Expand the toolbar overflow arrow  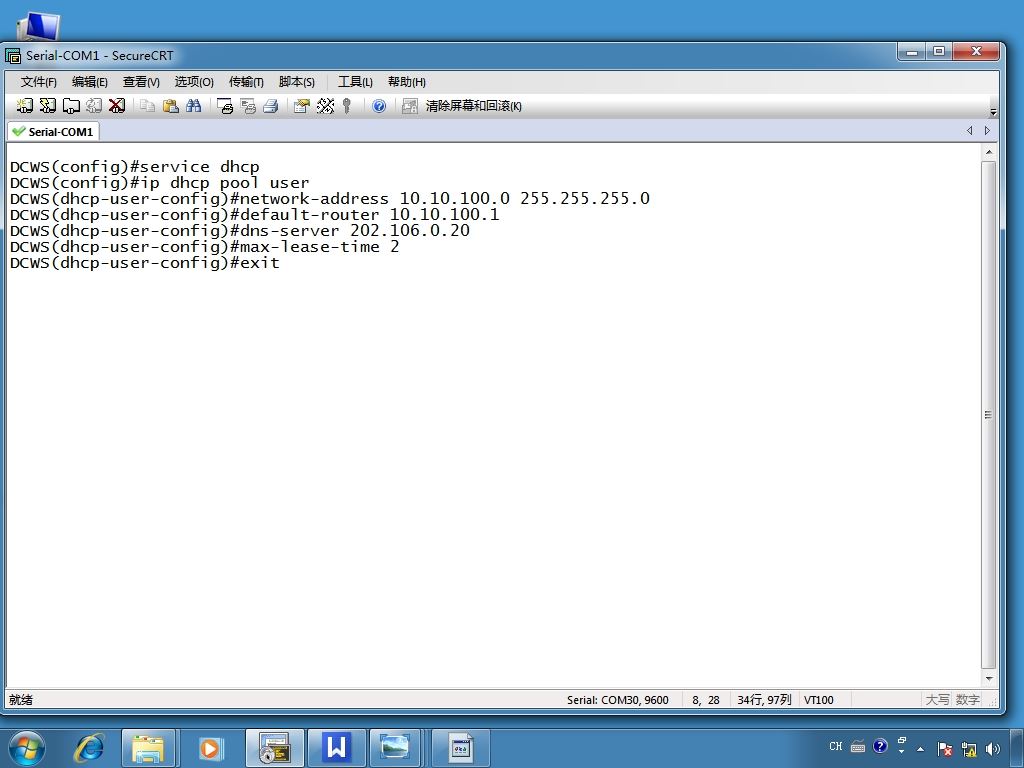tap(993, 112)
